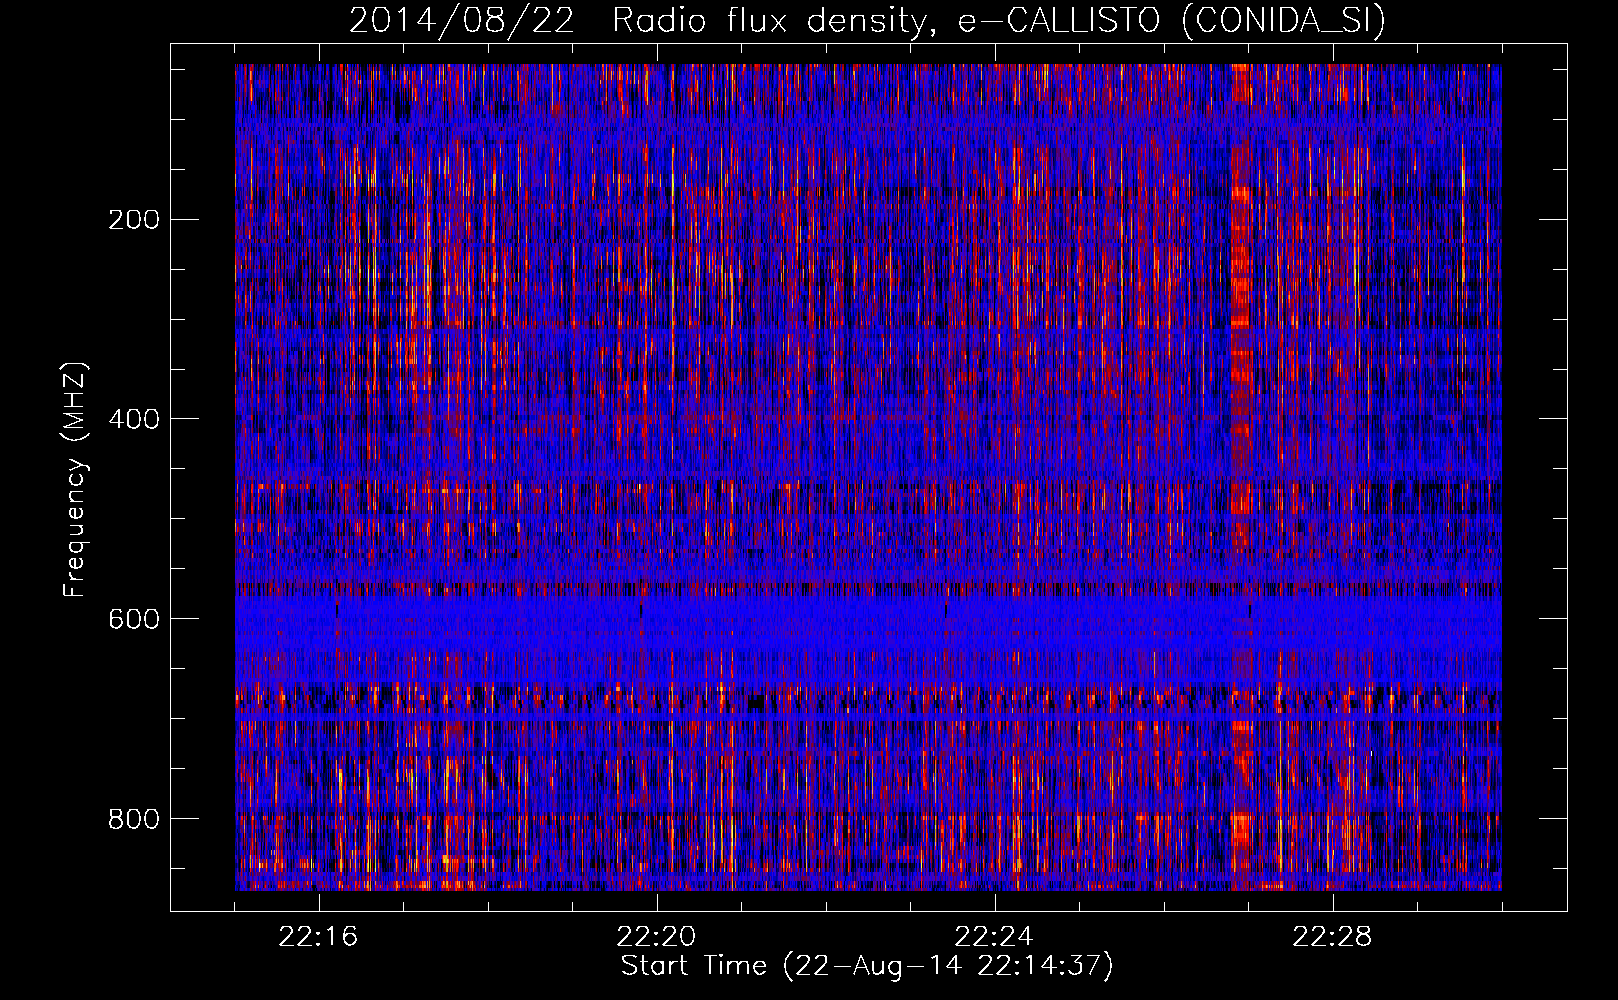Click the 22:20 time tick label
Viewport: 1618px width, 1000px height.
click(x=656, y=937)
